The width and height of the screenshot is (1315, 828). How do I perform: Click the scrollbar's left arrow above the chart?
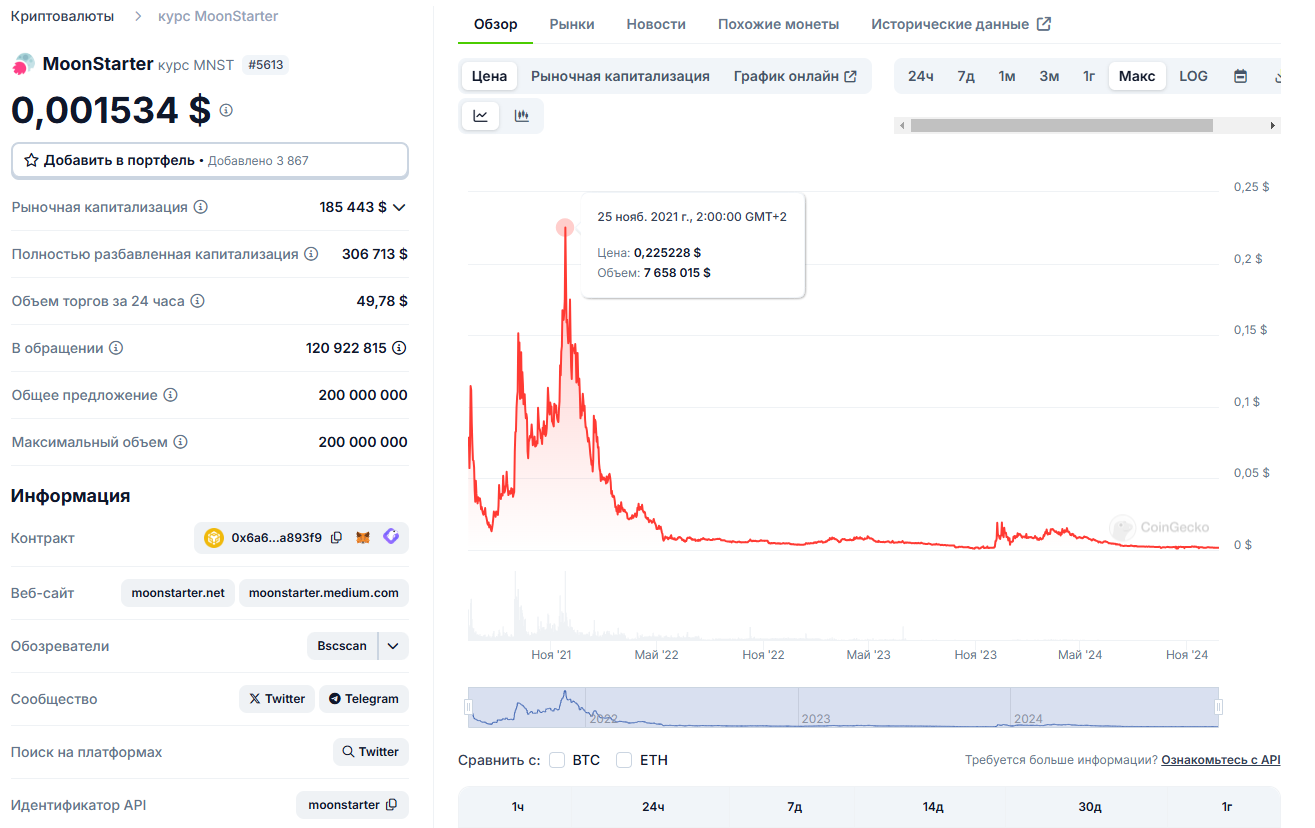902,126
